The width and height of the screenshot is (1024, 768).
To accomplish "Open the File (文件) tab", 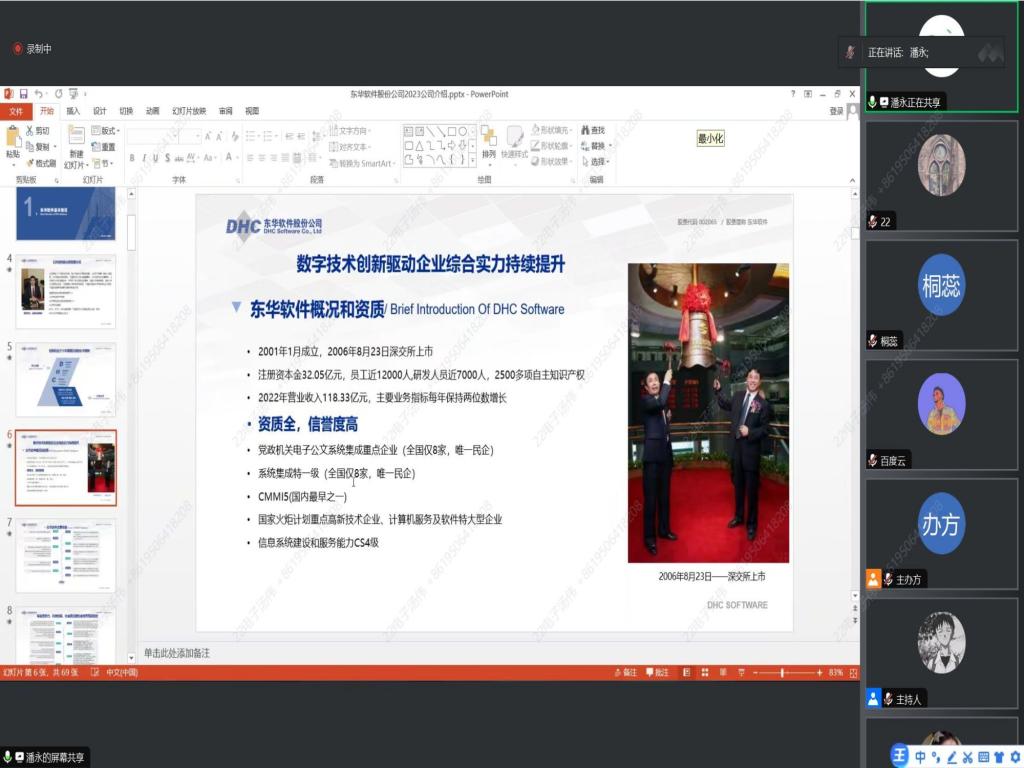I will click(x=16, y=112).
